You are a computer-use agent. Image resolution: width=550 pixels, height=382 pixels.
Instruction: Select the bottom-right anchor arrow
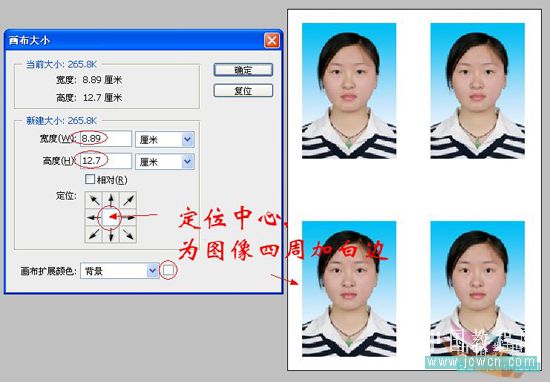click(x=128, y=234)
